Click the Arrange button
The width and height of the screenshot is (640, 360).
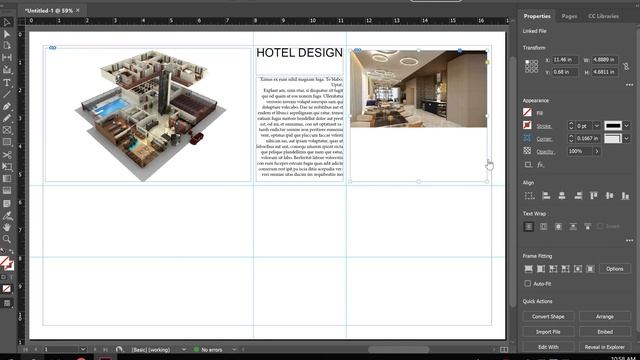pos(604,316)
